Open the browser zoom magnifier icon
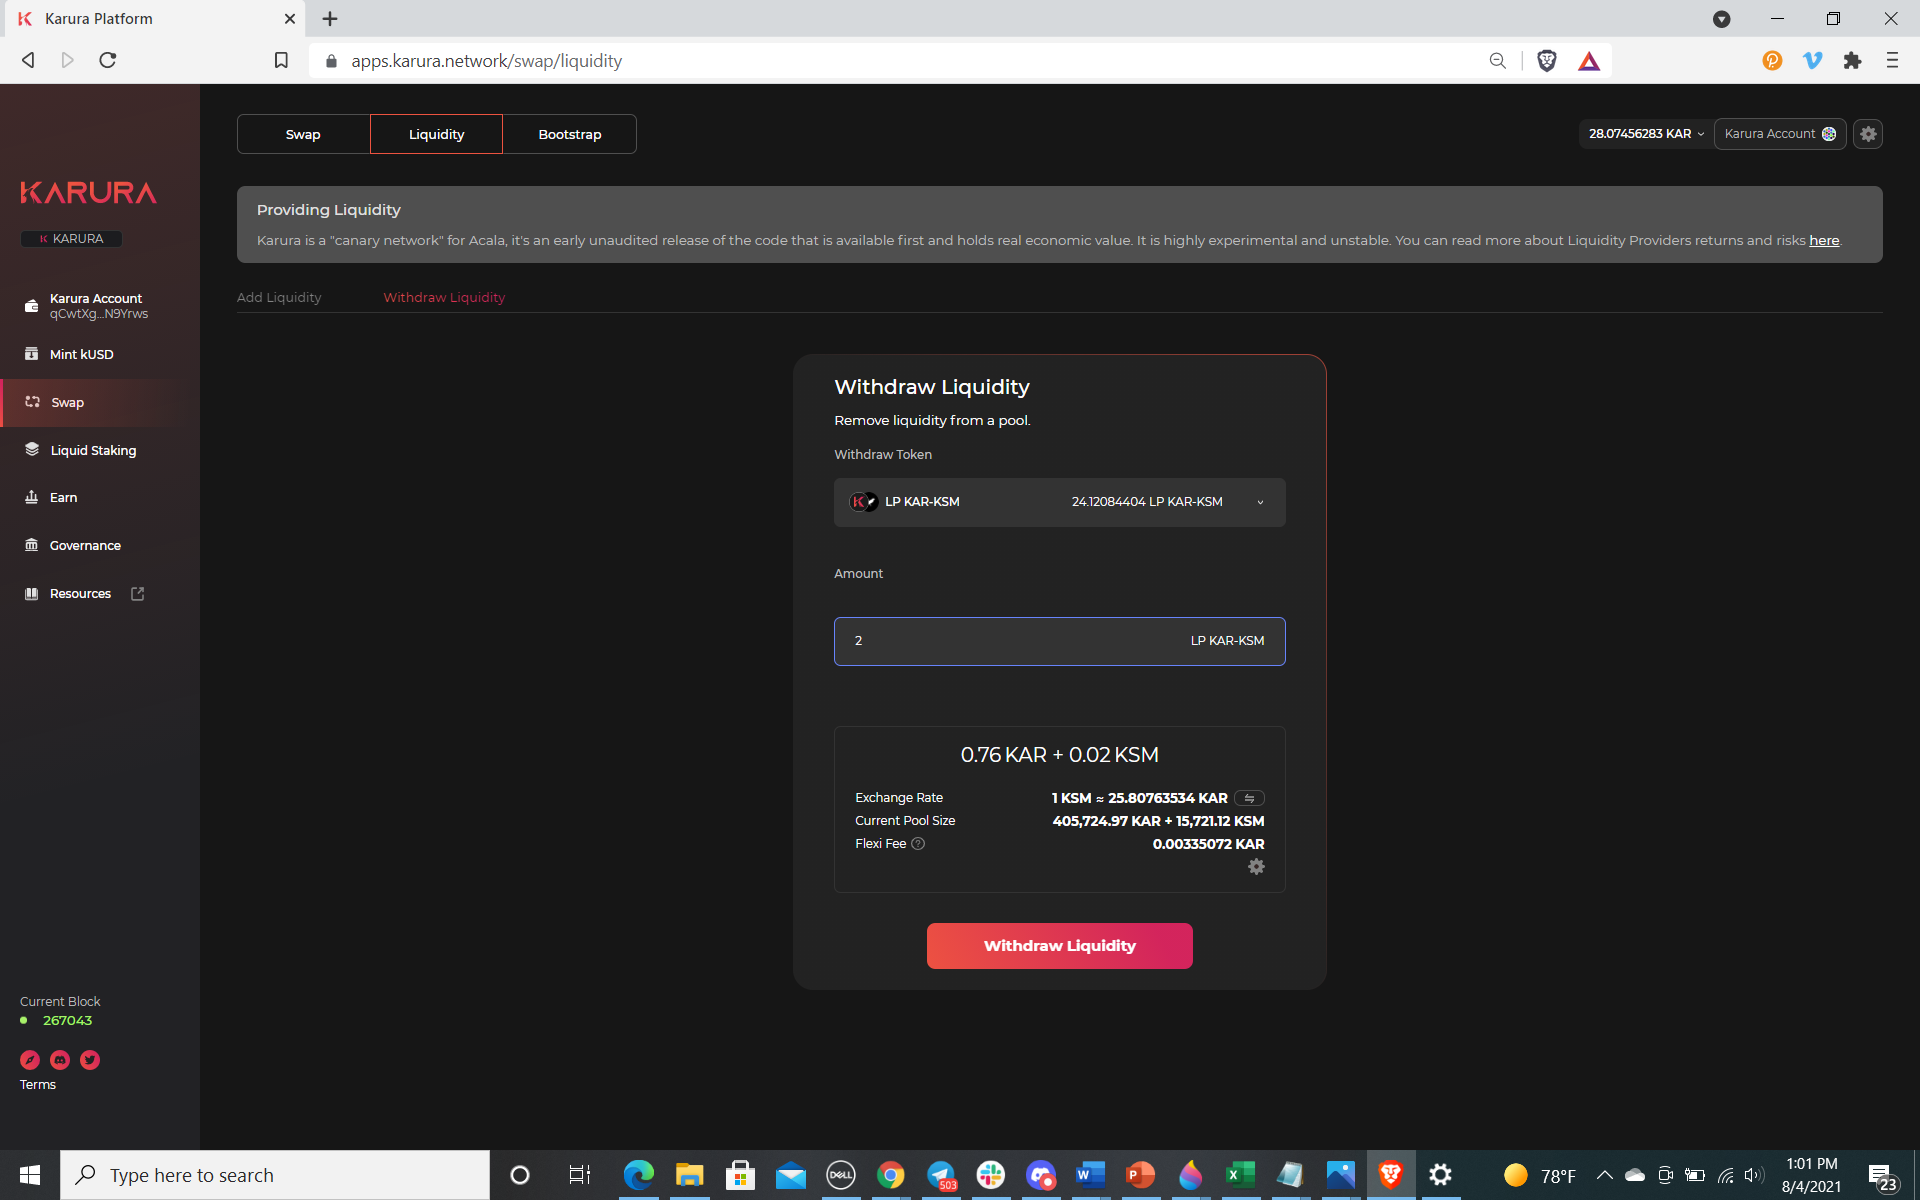 [1497, 61]
